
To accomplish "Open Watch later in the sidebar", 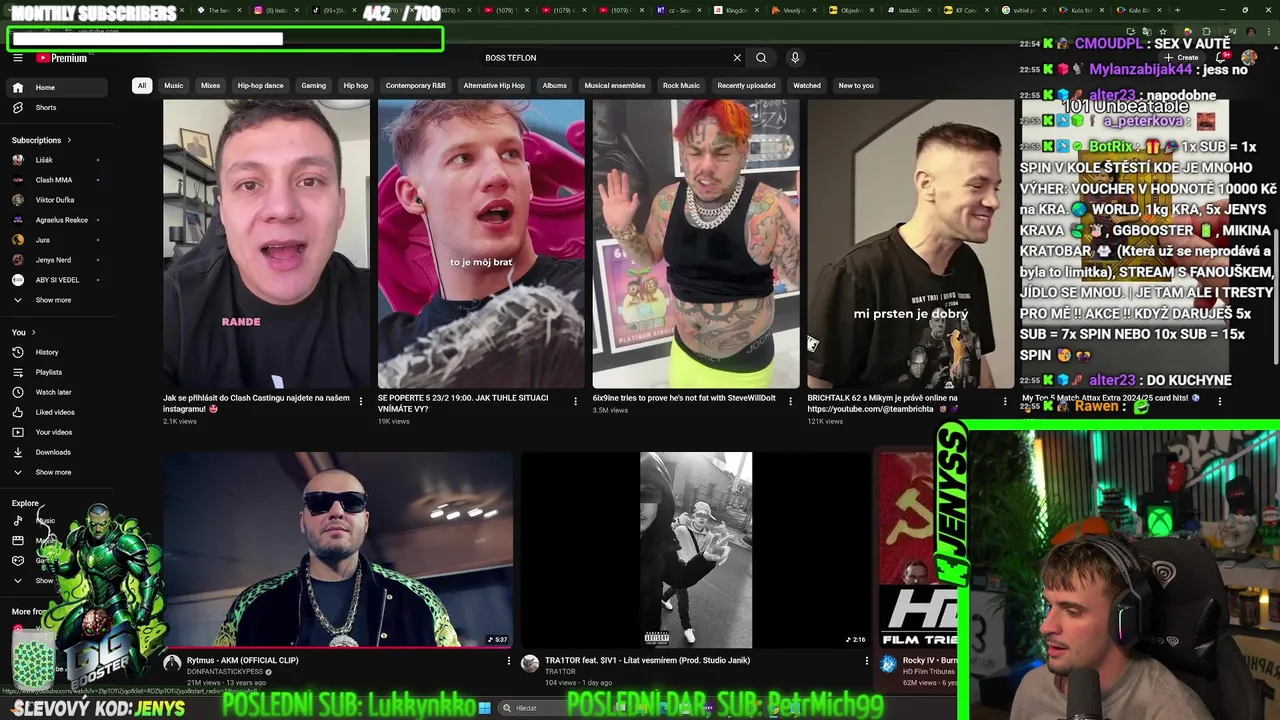I will [58, 392].
